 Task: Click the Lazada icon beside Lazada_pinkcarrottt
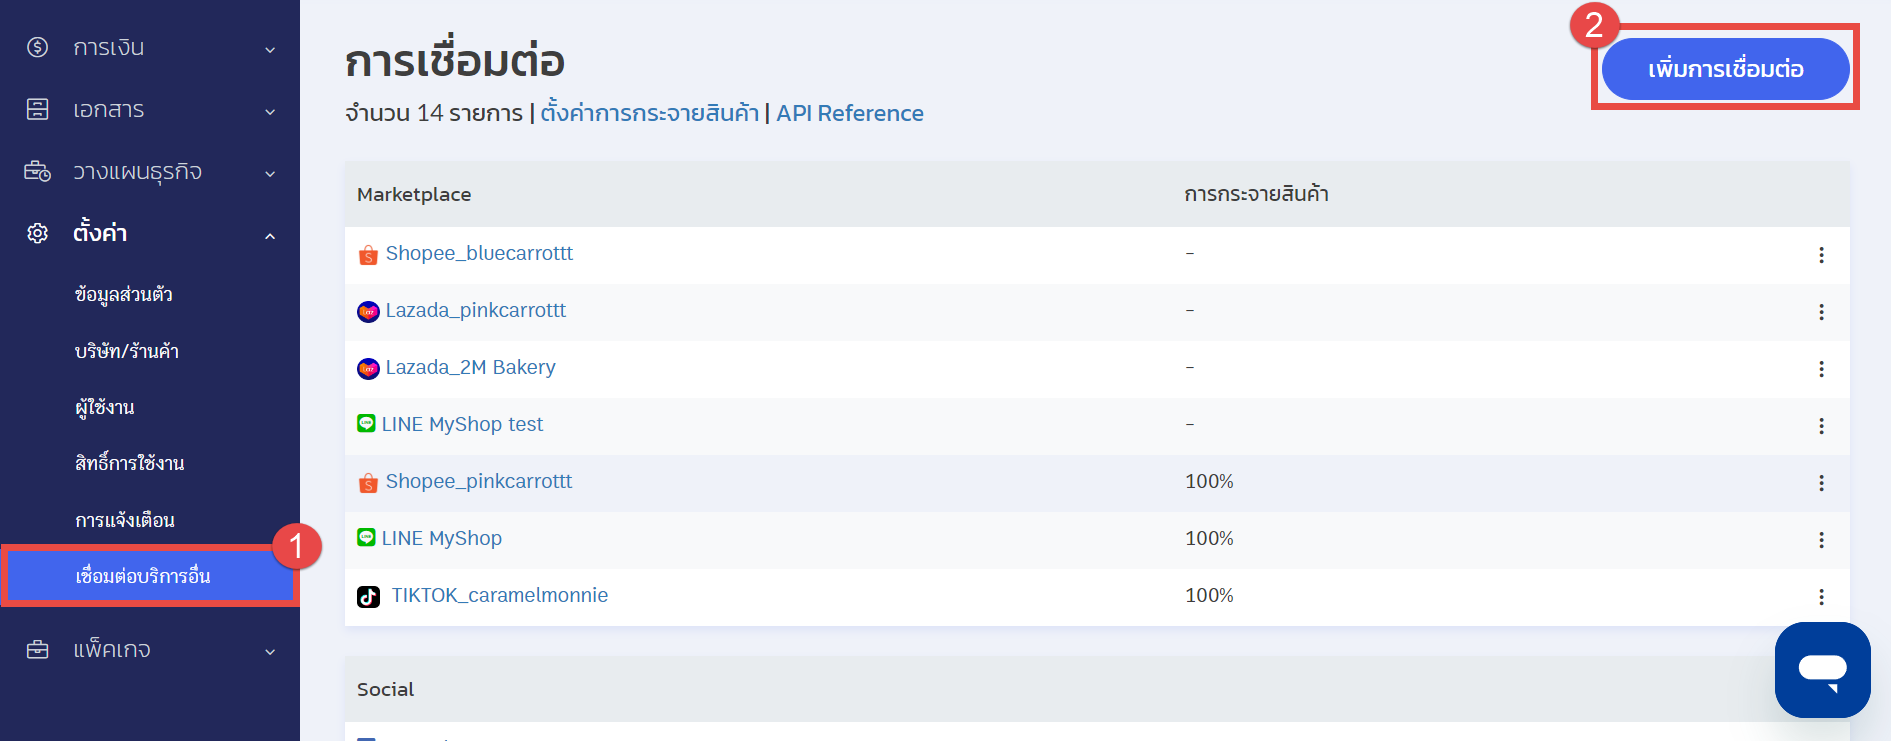click(x=368, y=312)
